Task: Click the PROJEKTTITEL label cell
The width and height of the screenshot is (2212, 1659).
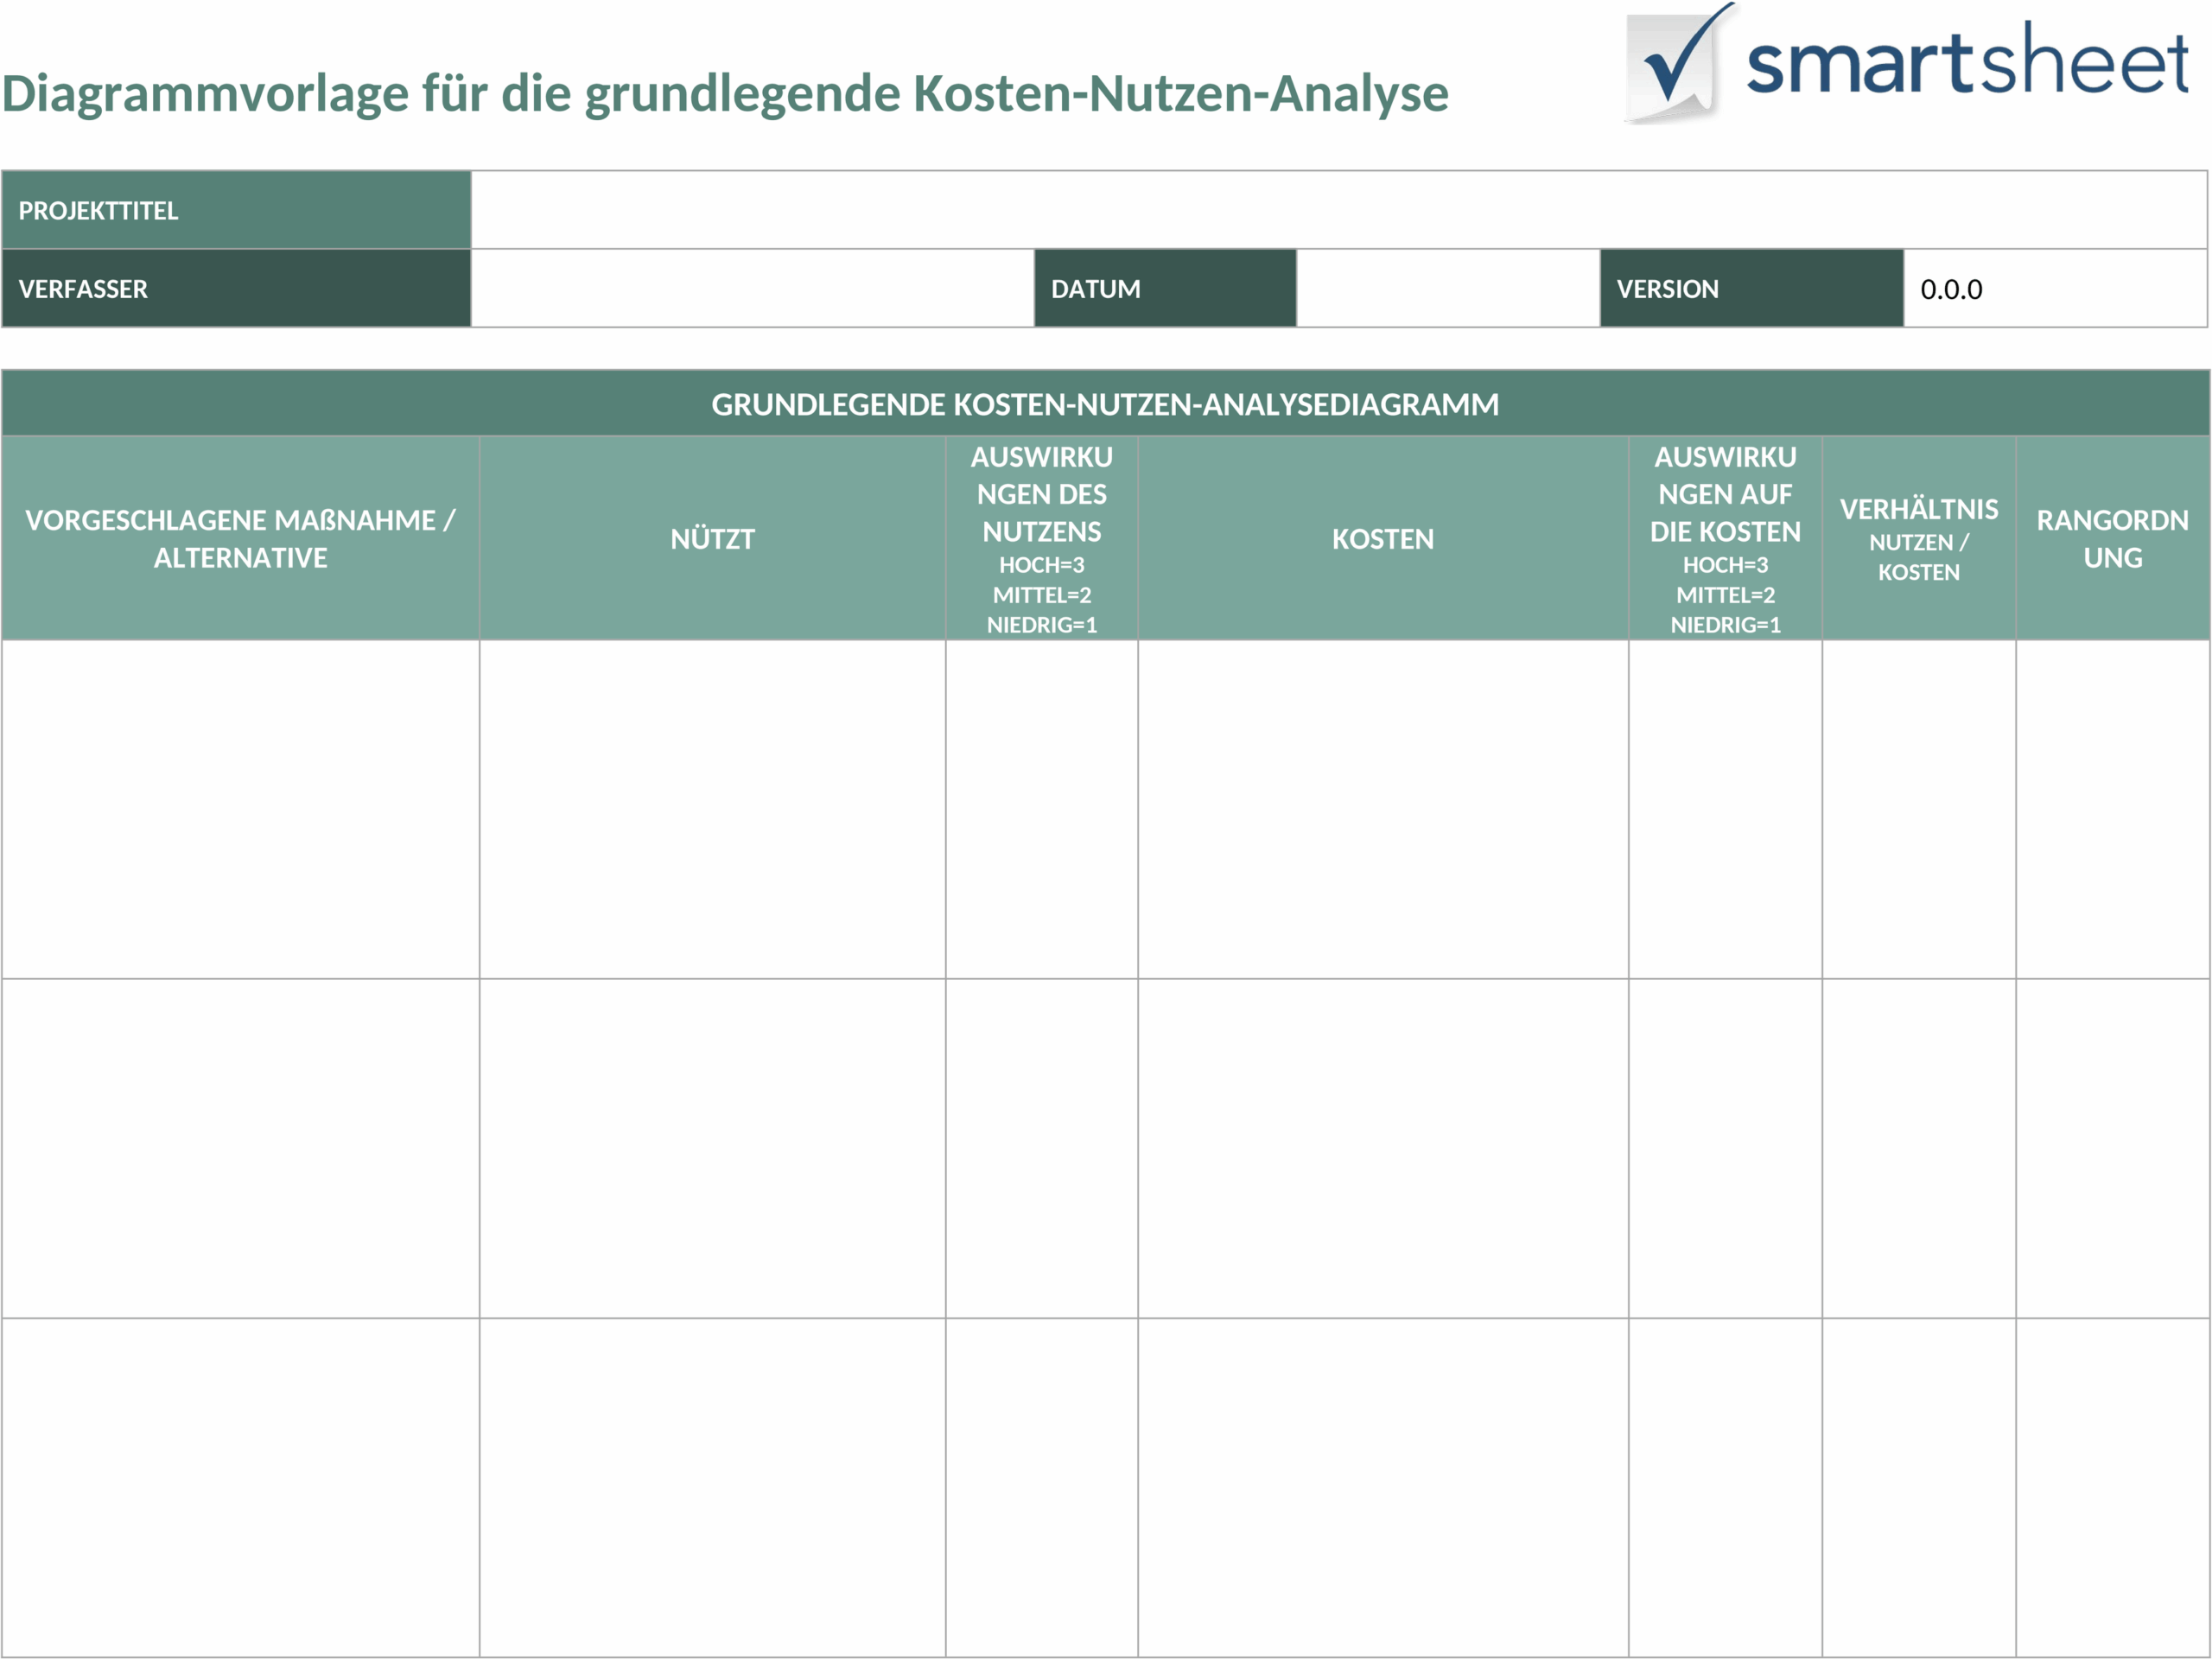Action: [236, 210]
